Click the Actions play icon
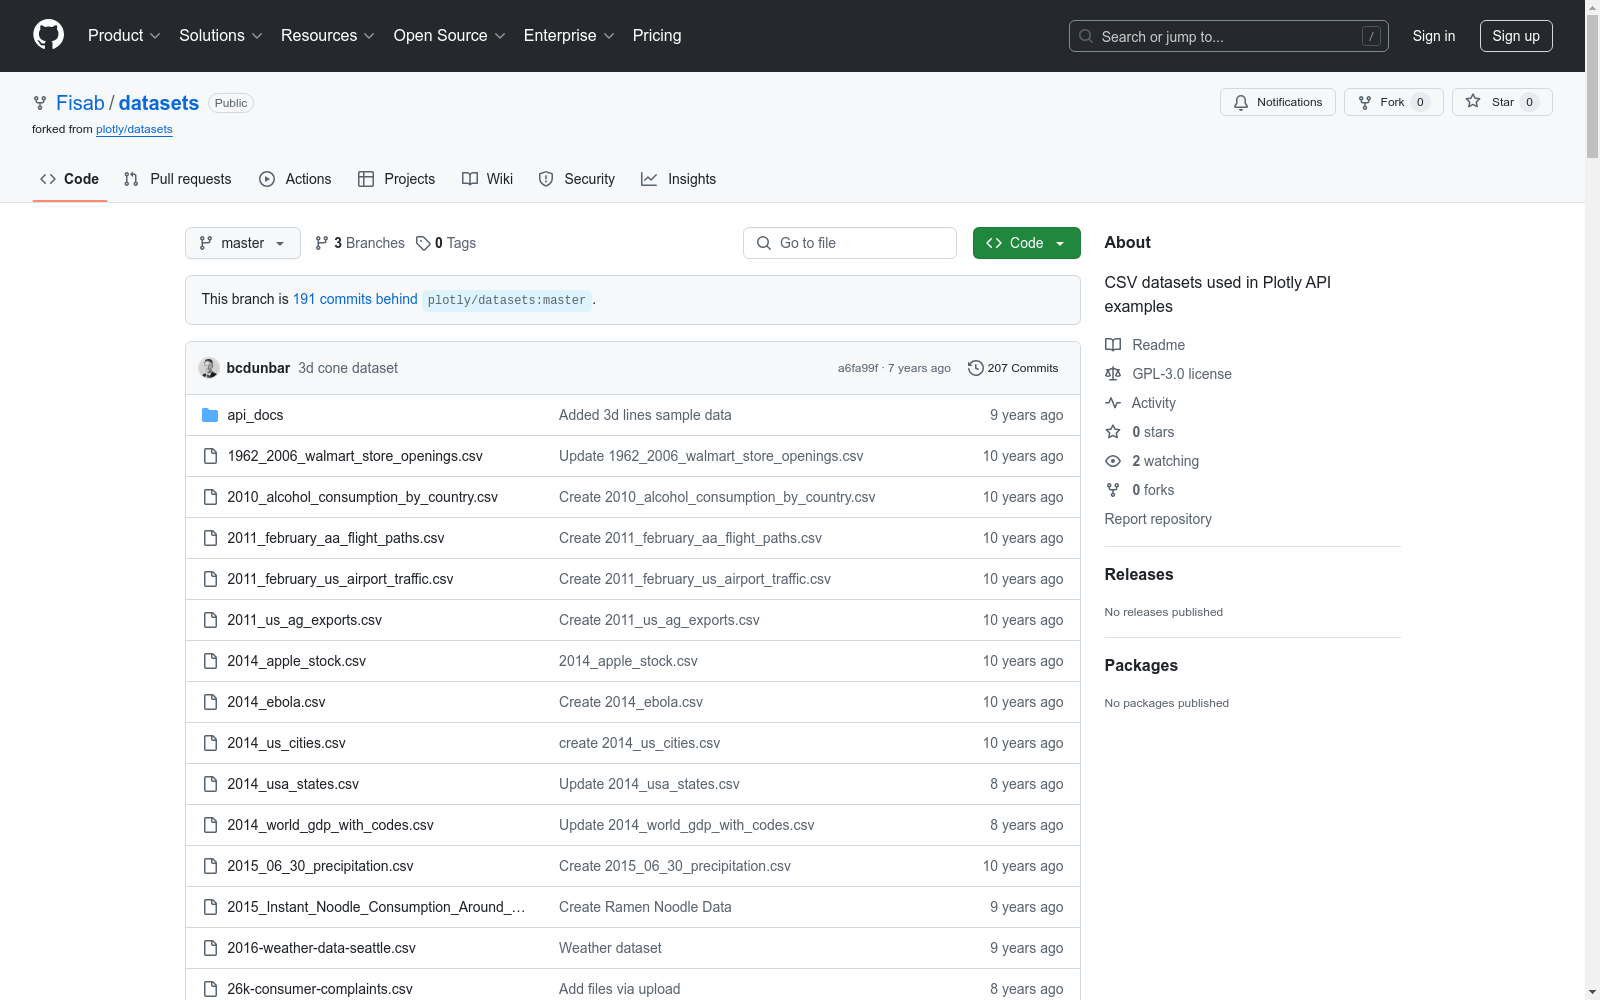The height and width of the screenshot is (1000, 1600). coord(267,179)
